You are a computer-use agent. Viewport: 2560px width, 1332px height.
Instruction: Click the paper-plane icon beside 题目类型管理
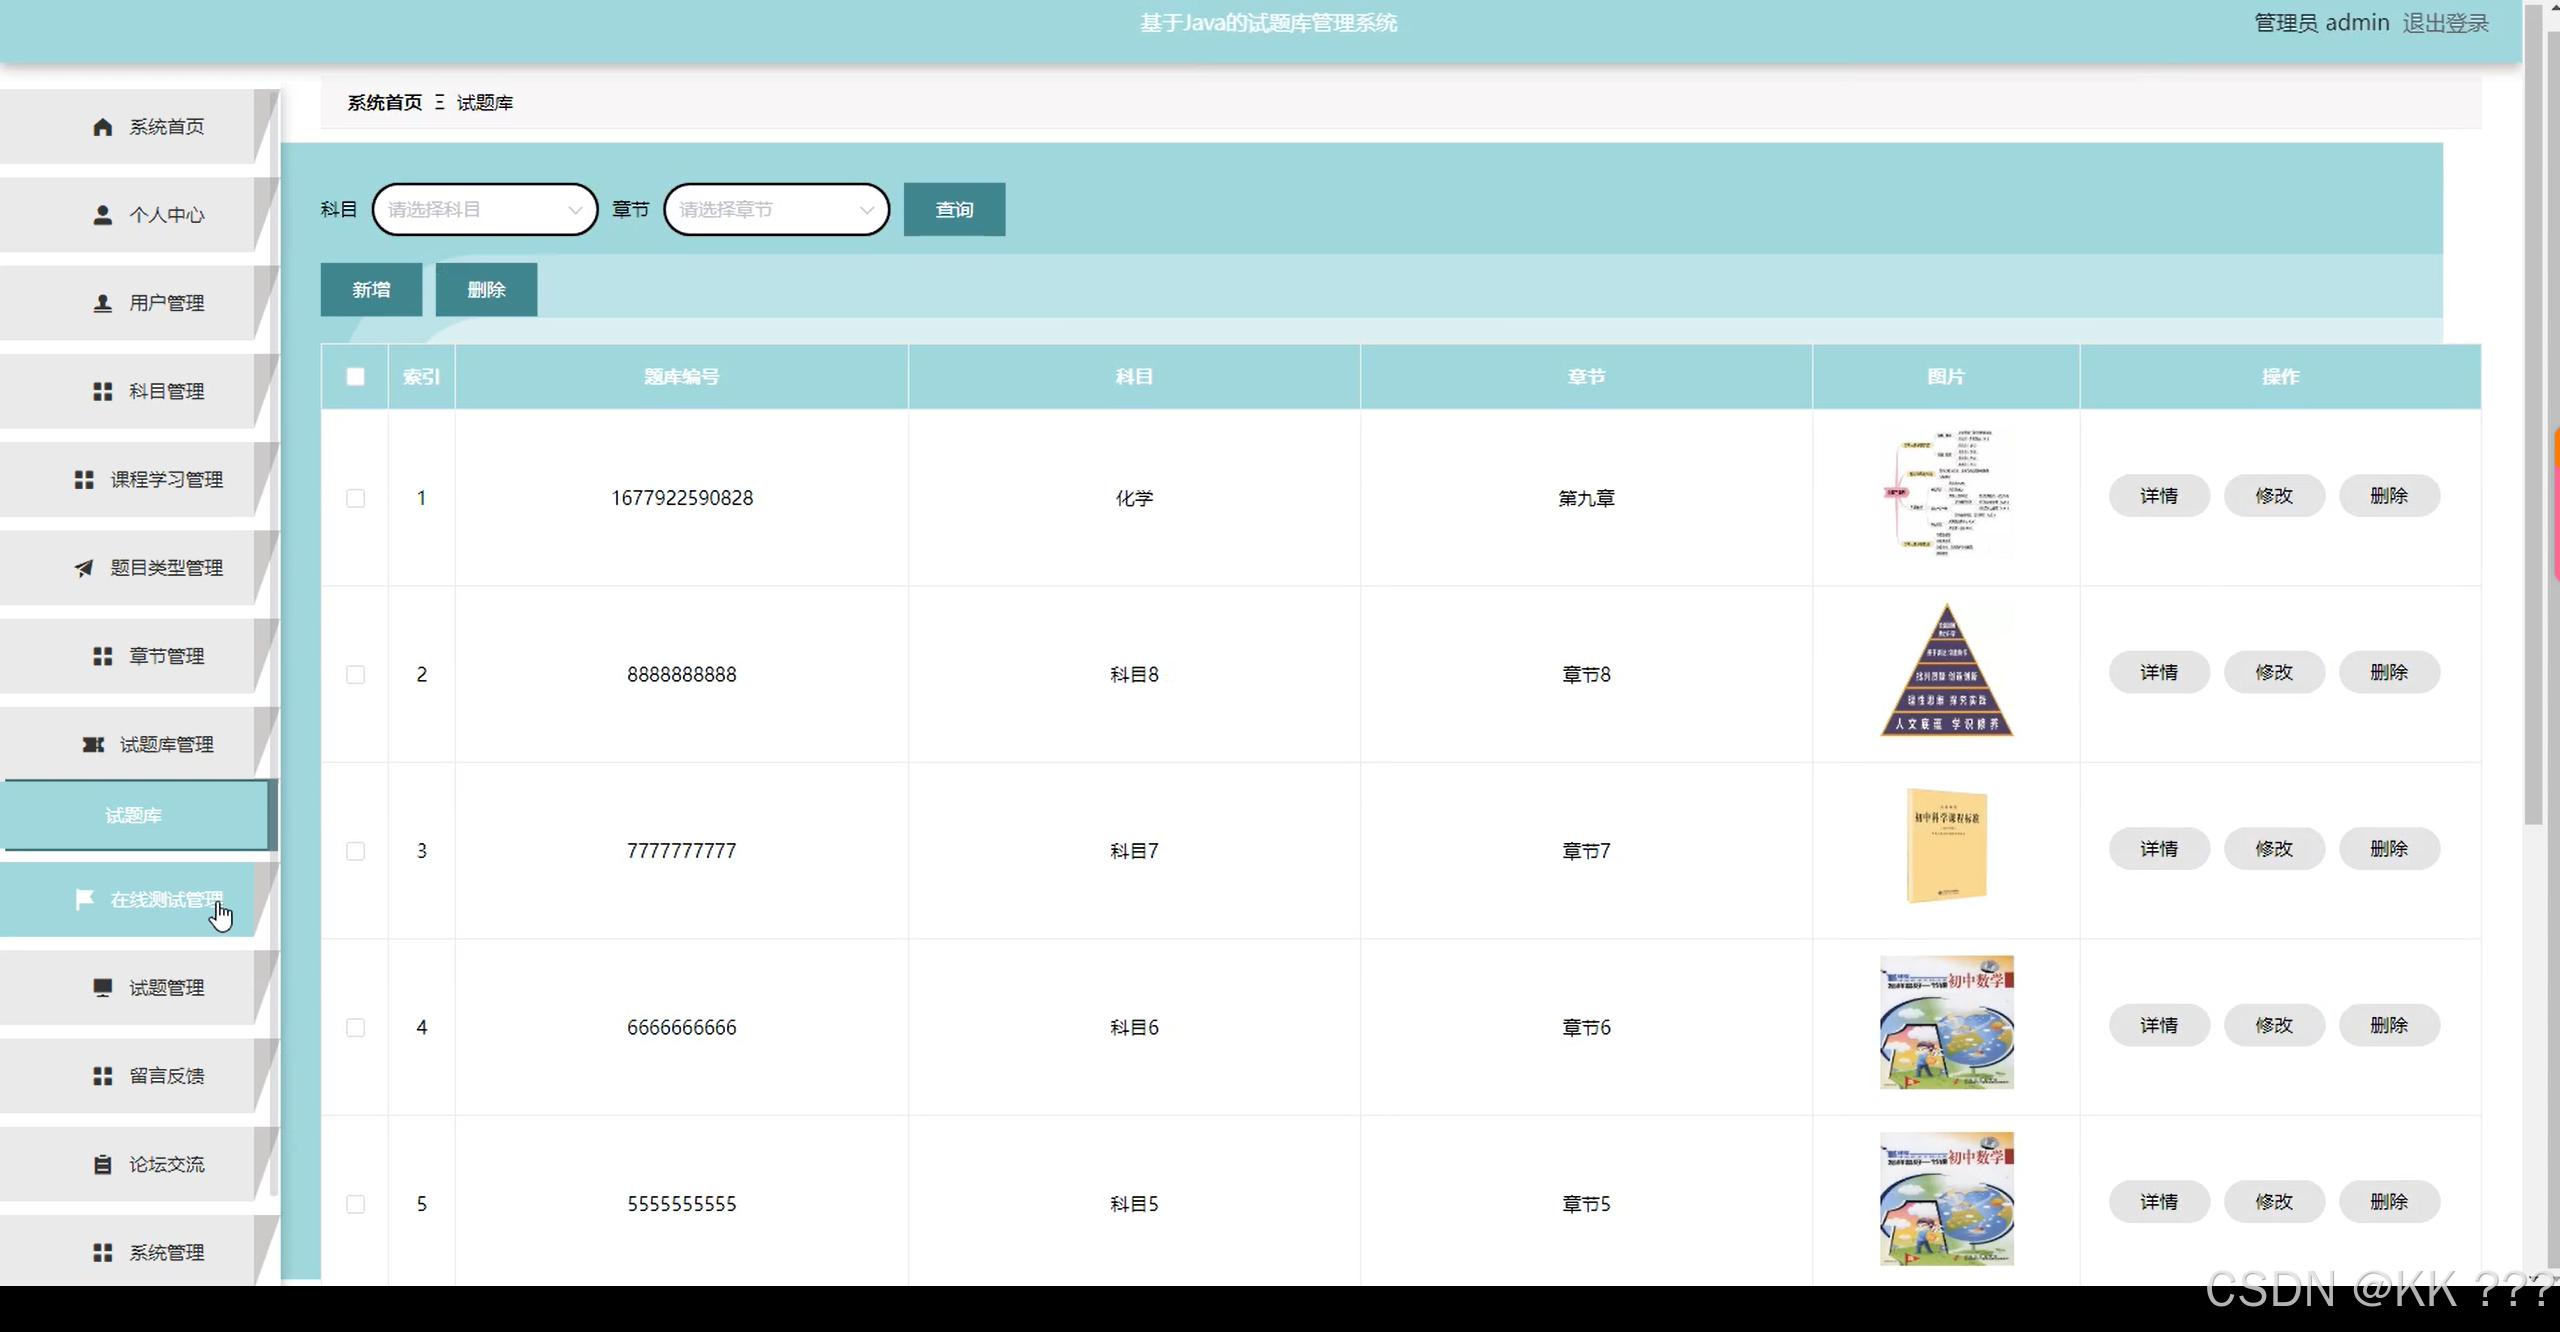[84, 568]
